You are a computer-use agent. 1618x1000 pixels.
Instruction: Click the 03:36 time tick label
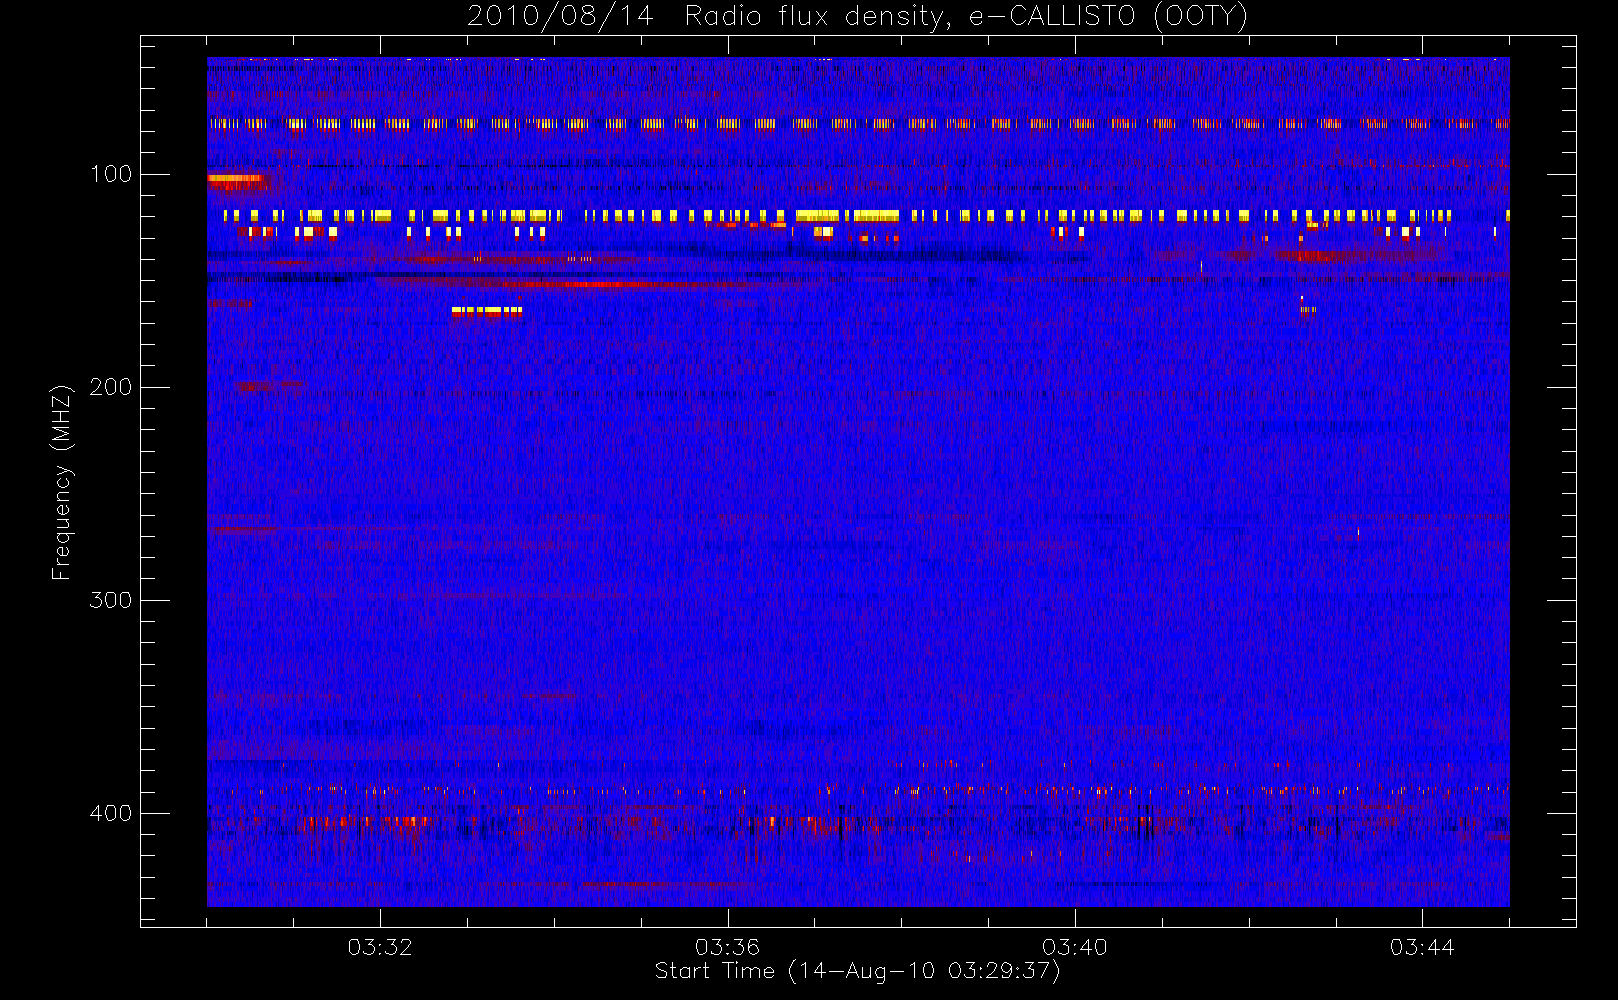click(x=727, y=947)
